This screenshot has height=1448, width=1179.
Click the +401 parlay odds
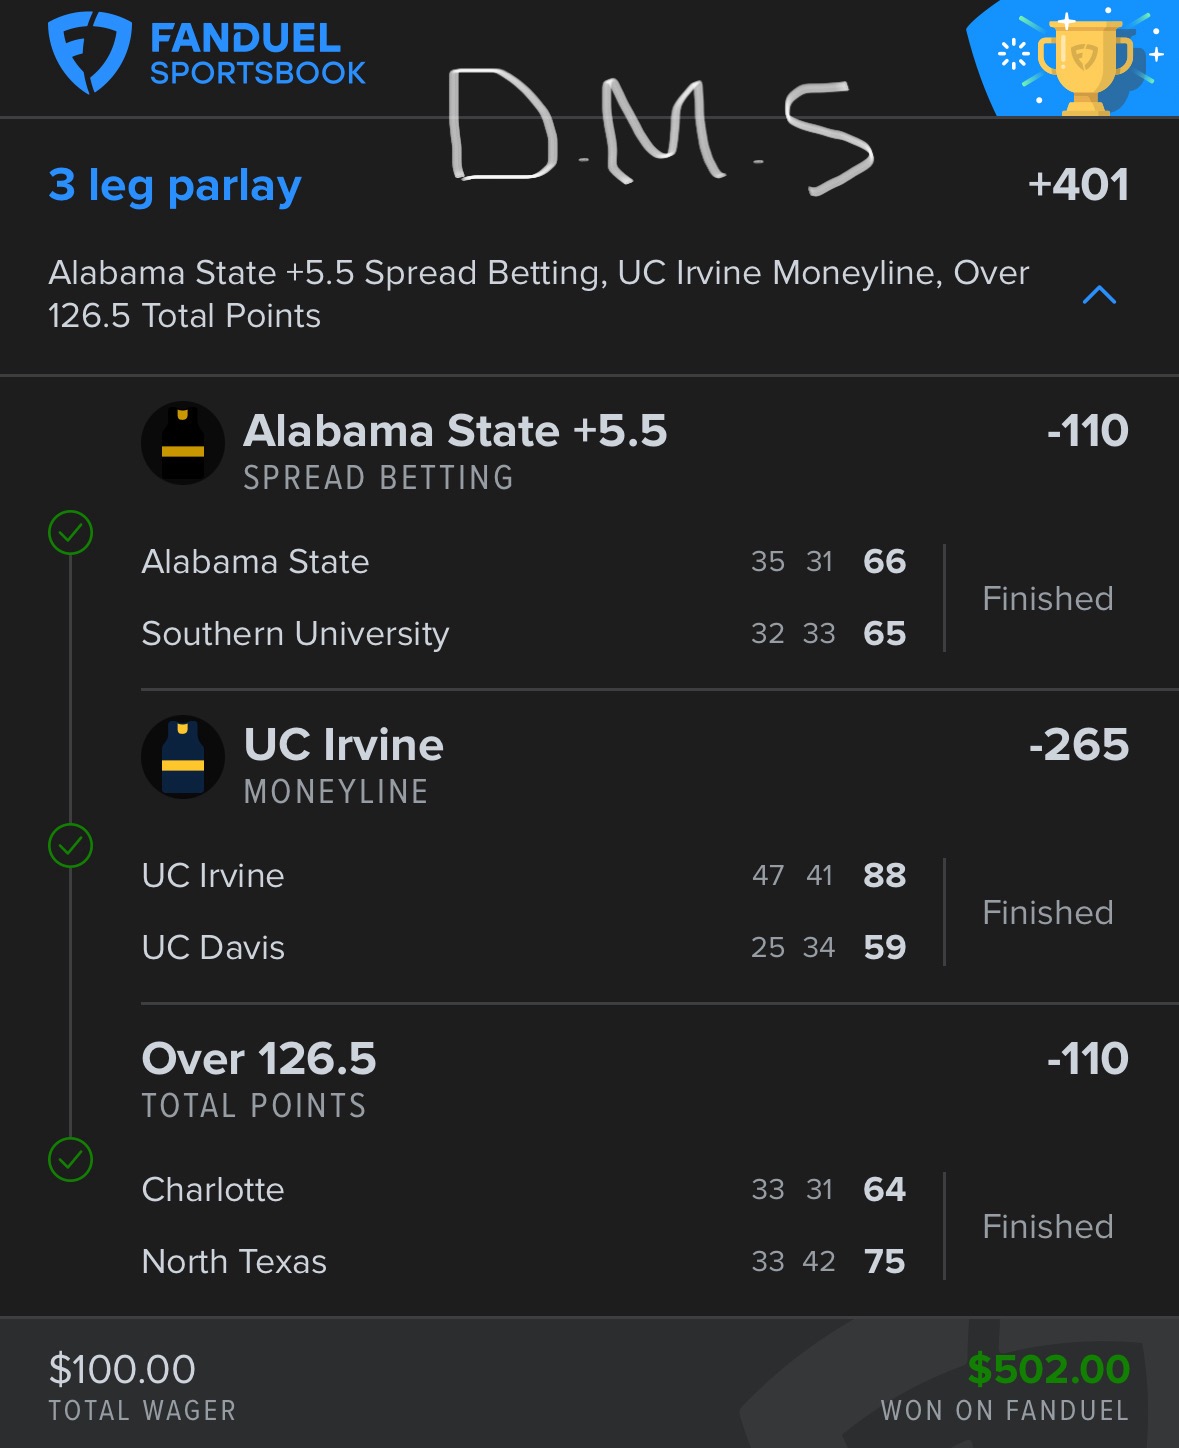[1078, 185]
